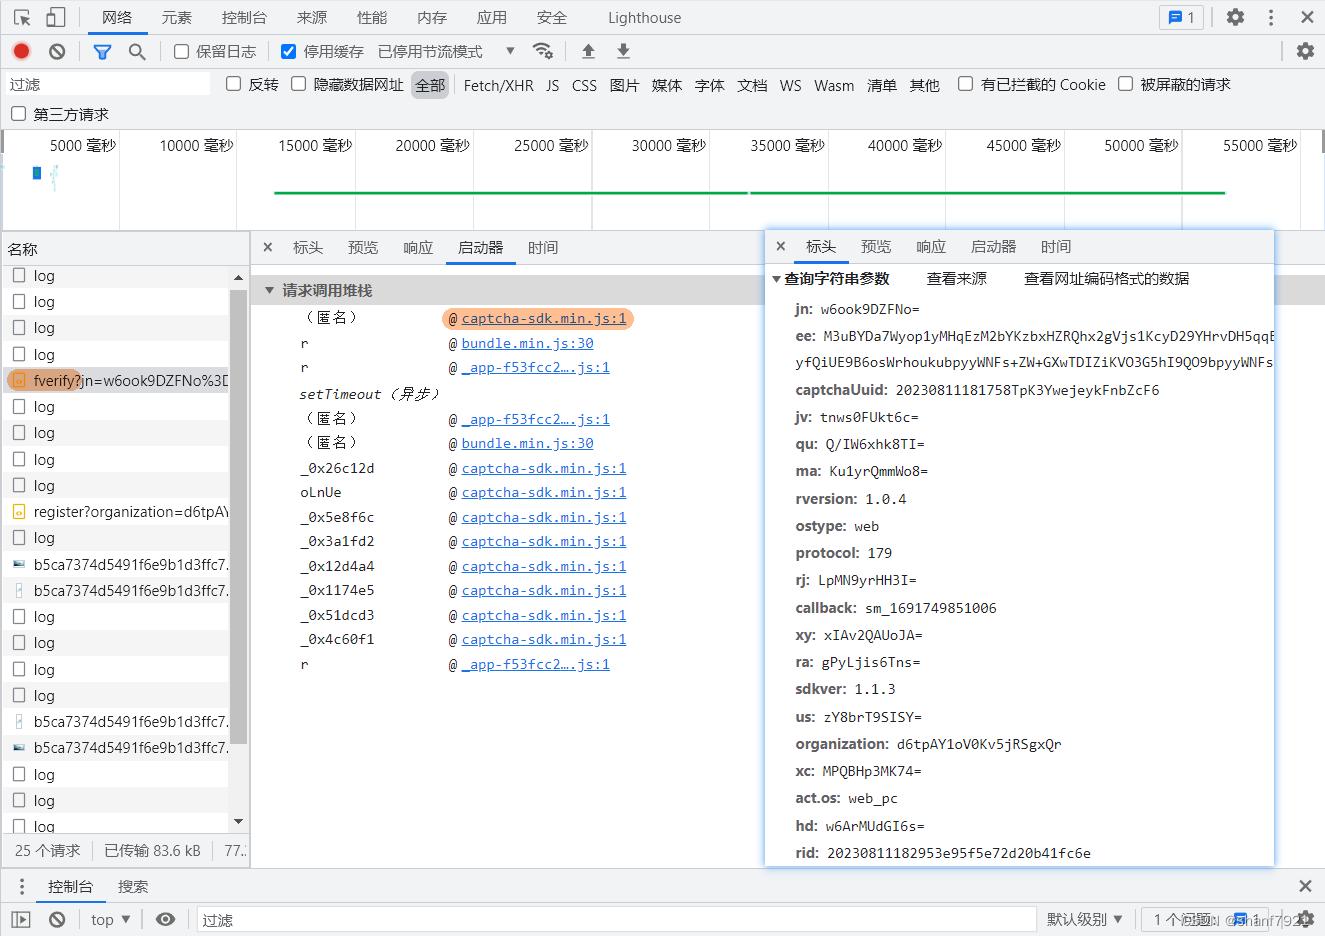Click the network filter input field
The image size is (1325, 936).
[108, 84]
